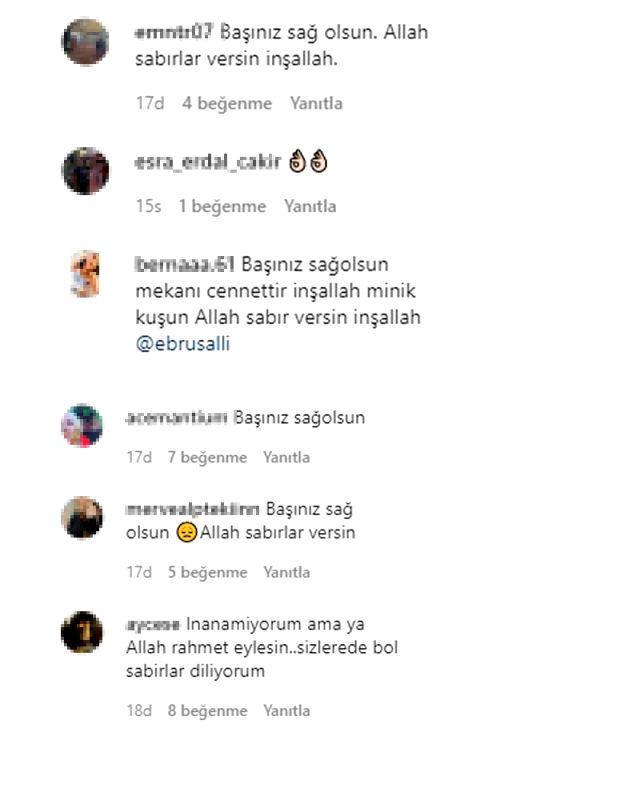Open the @ebrusalli mention link

pyautogui.click(x=183, y=344)
